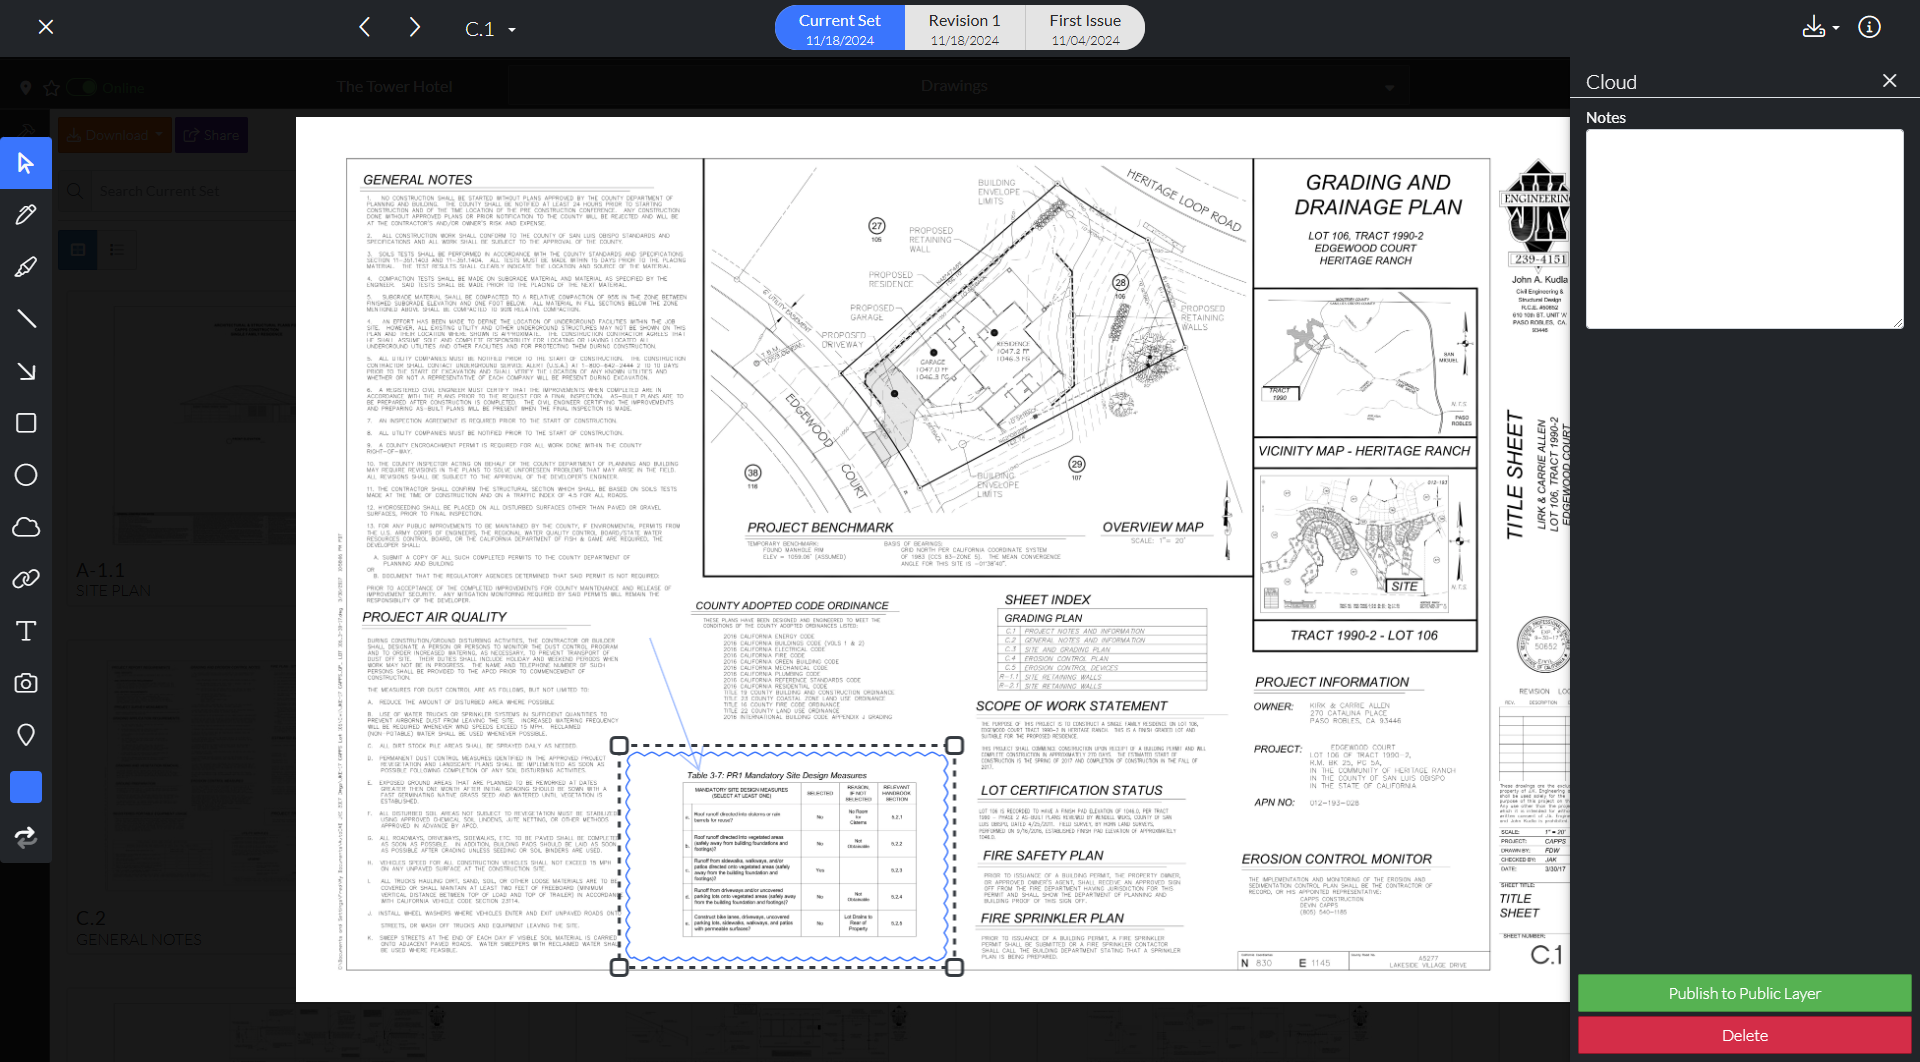Select the Highlighter tool
The image size is (1920, 1062).
coord(26,267)
